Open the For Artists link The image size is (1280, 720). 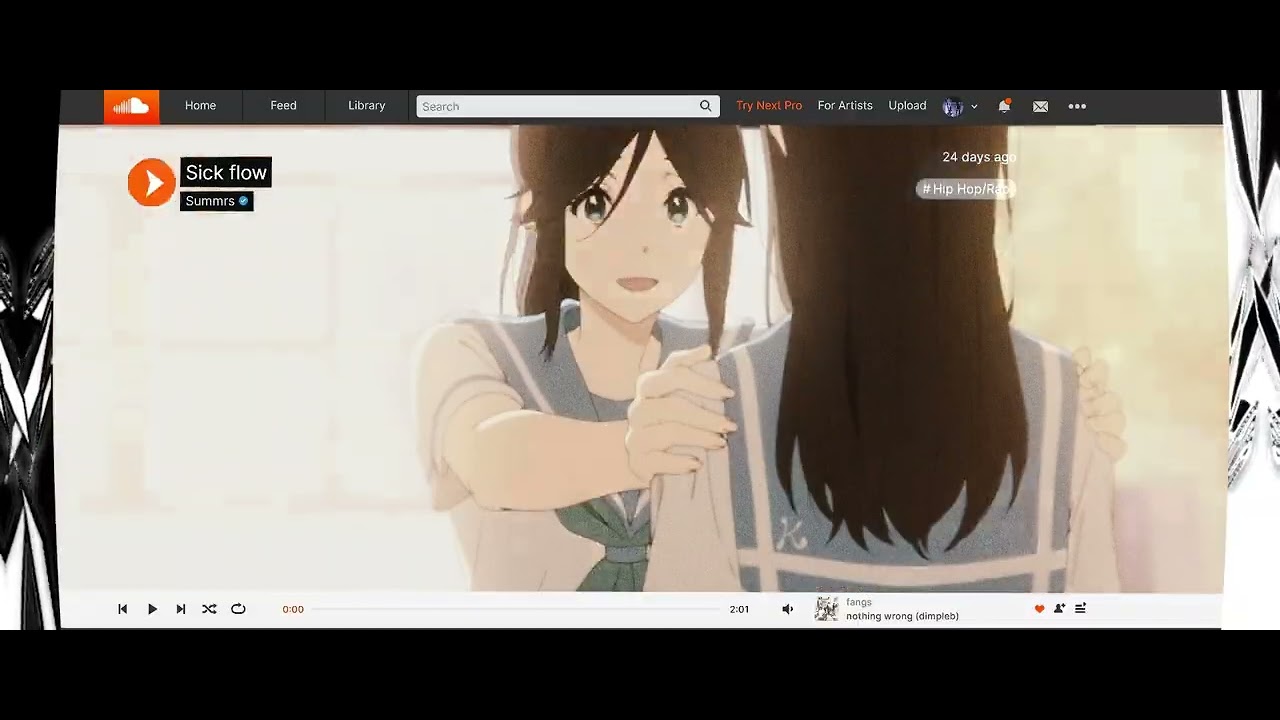pyautogui.click(x=845, y=106)
